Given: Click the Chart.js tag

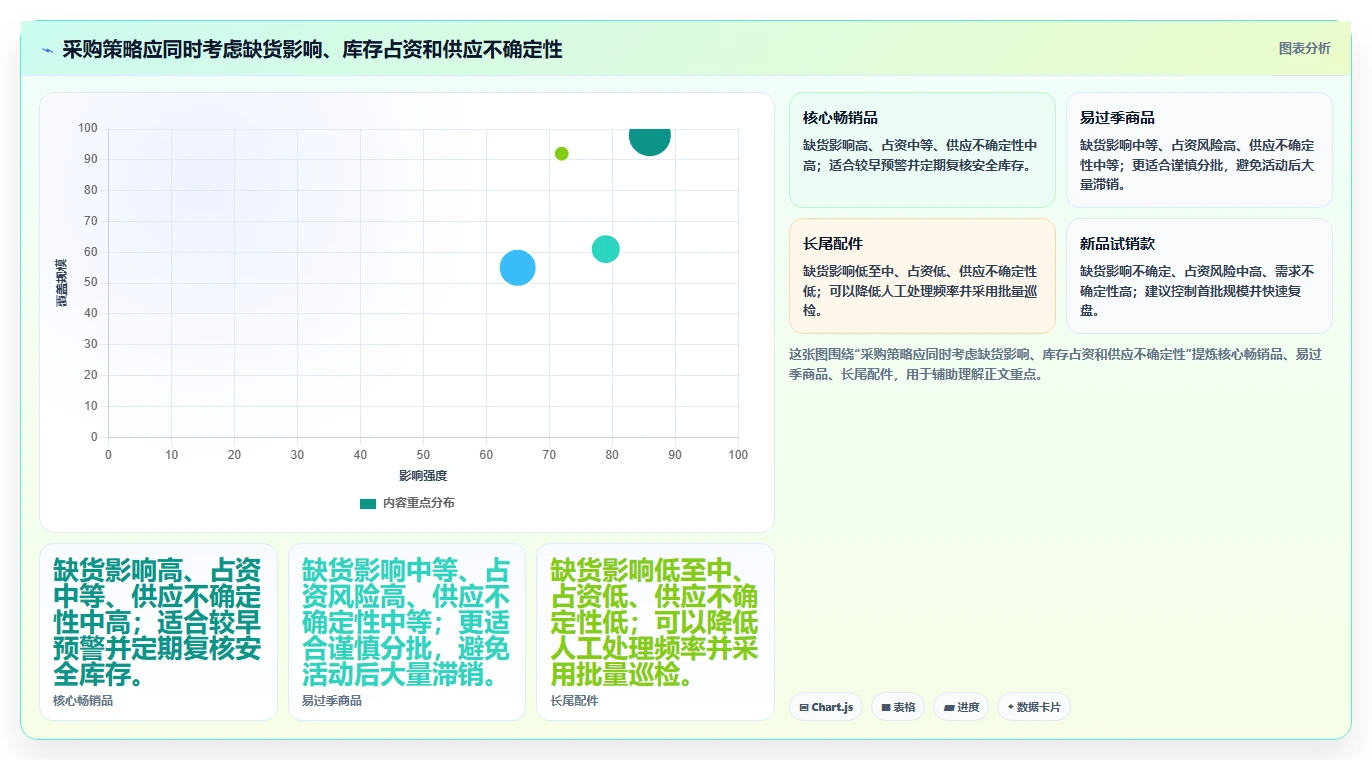Looking at the screenshot, I should click(x=825, y=707).
